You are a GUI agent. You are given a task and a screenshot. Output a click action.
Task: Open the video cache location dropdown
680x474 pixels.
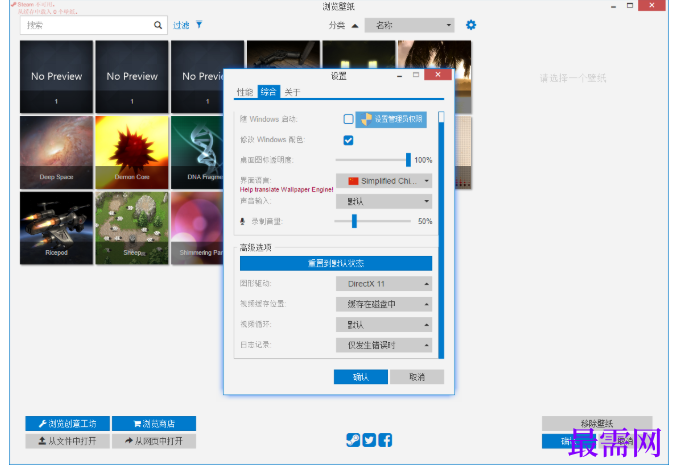point(384,304)
